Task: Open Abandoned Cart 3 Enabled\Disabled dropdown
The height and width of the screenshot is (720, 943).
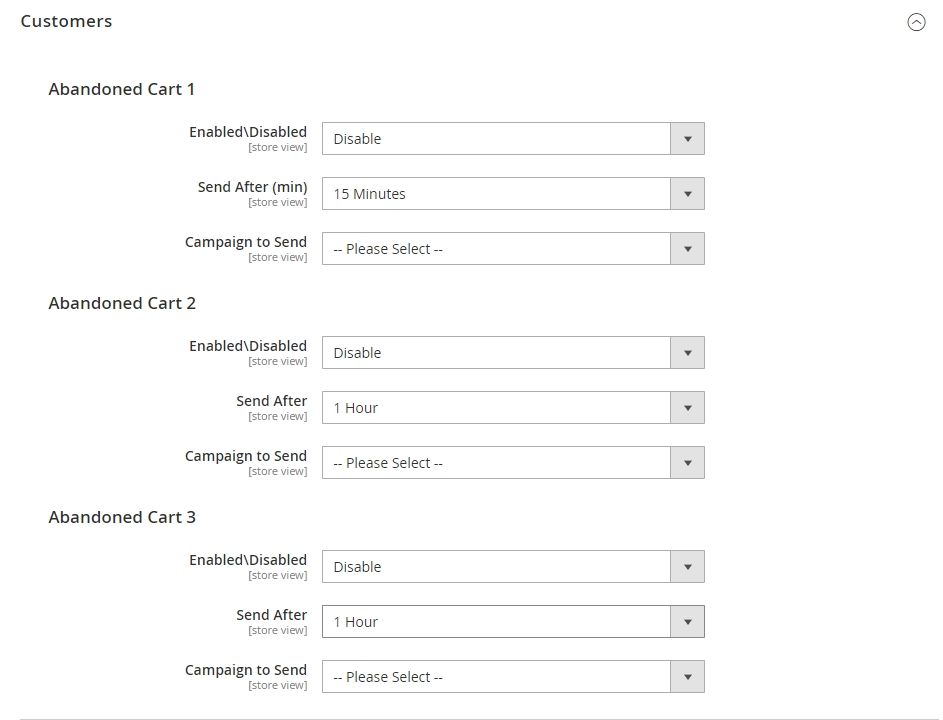Action: (496, 567)
